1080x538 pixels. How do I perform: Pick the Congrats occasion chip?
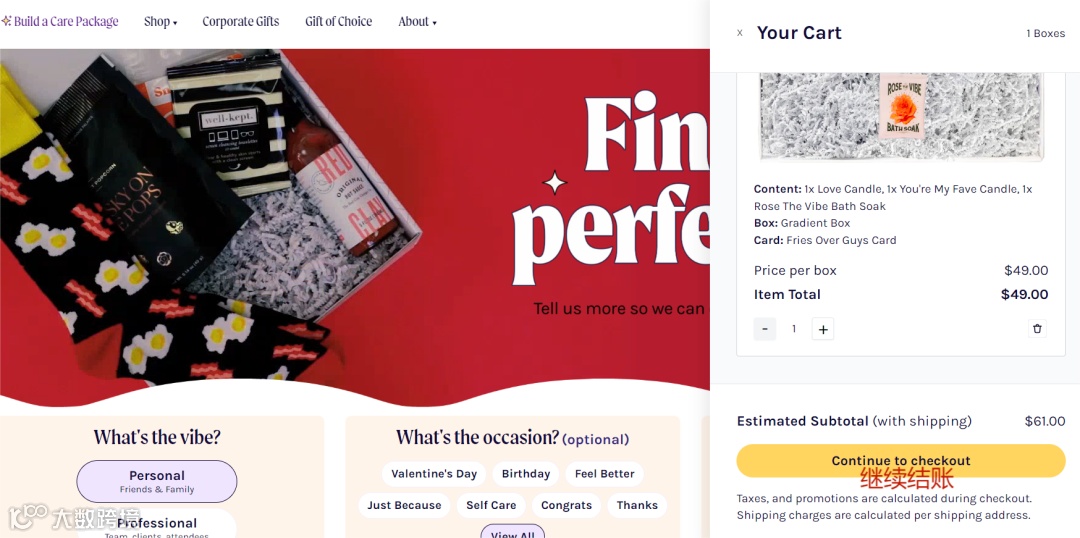[567, 505]
